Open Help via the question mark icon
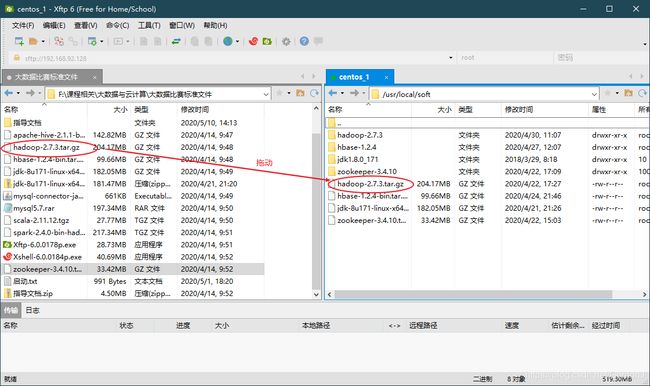 click(x=304, y=41)
